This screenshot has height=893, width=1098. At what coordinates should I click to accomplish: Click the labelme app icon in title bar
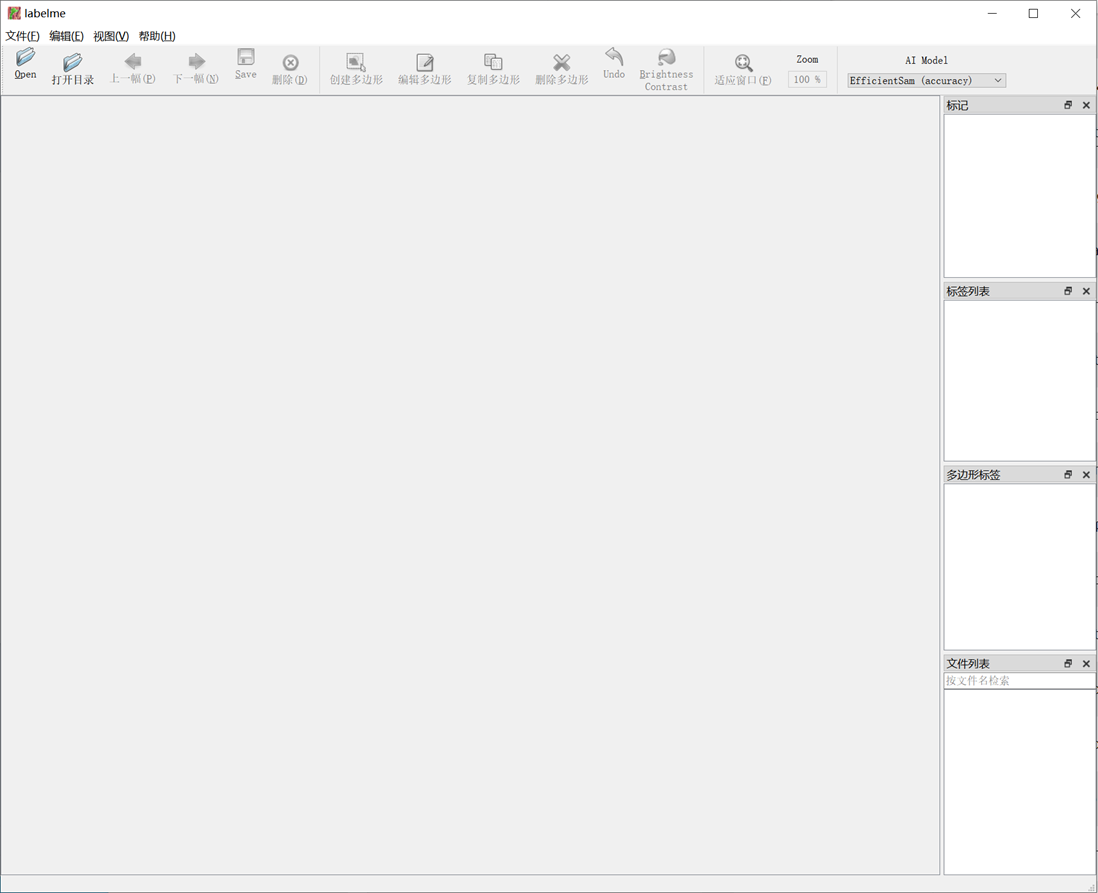pyautogui.click(x=14, y=13)
